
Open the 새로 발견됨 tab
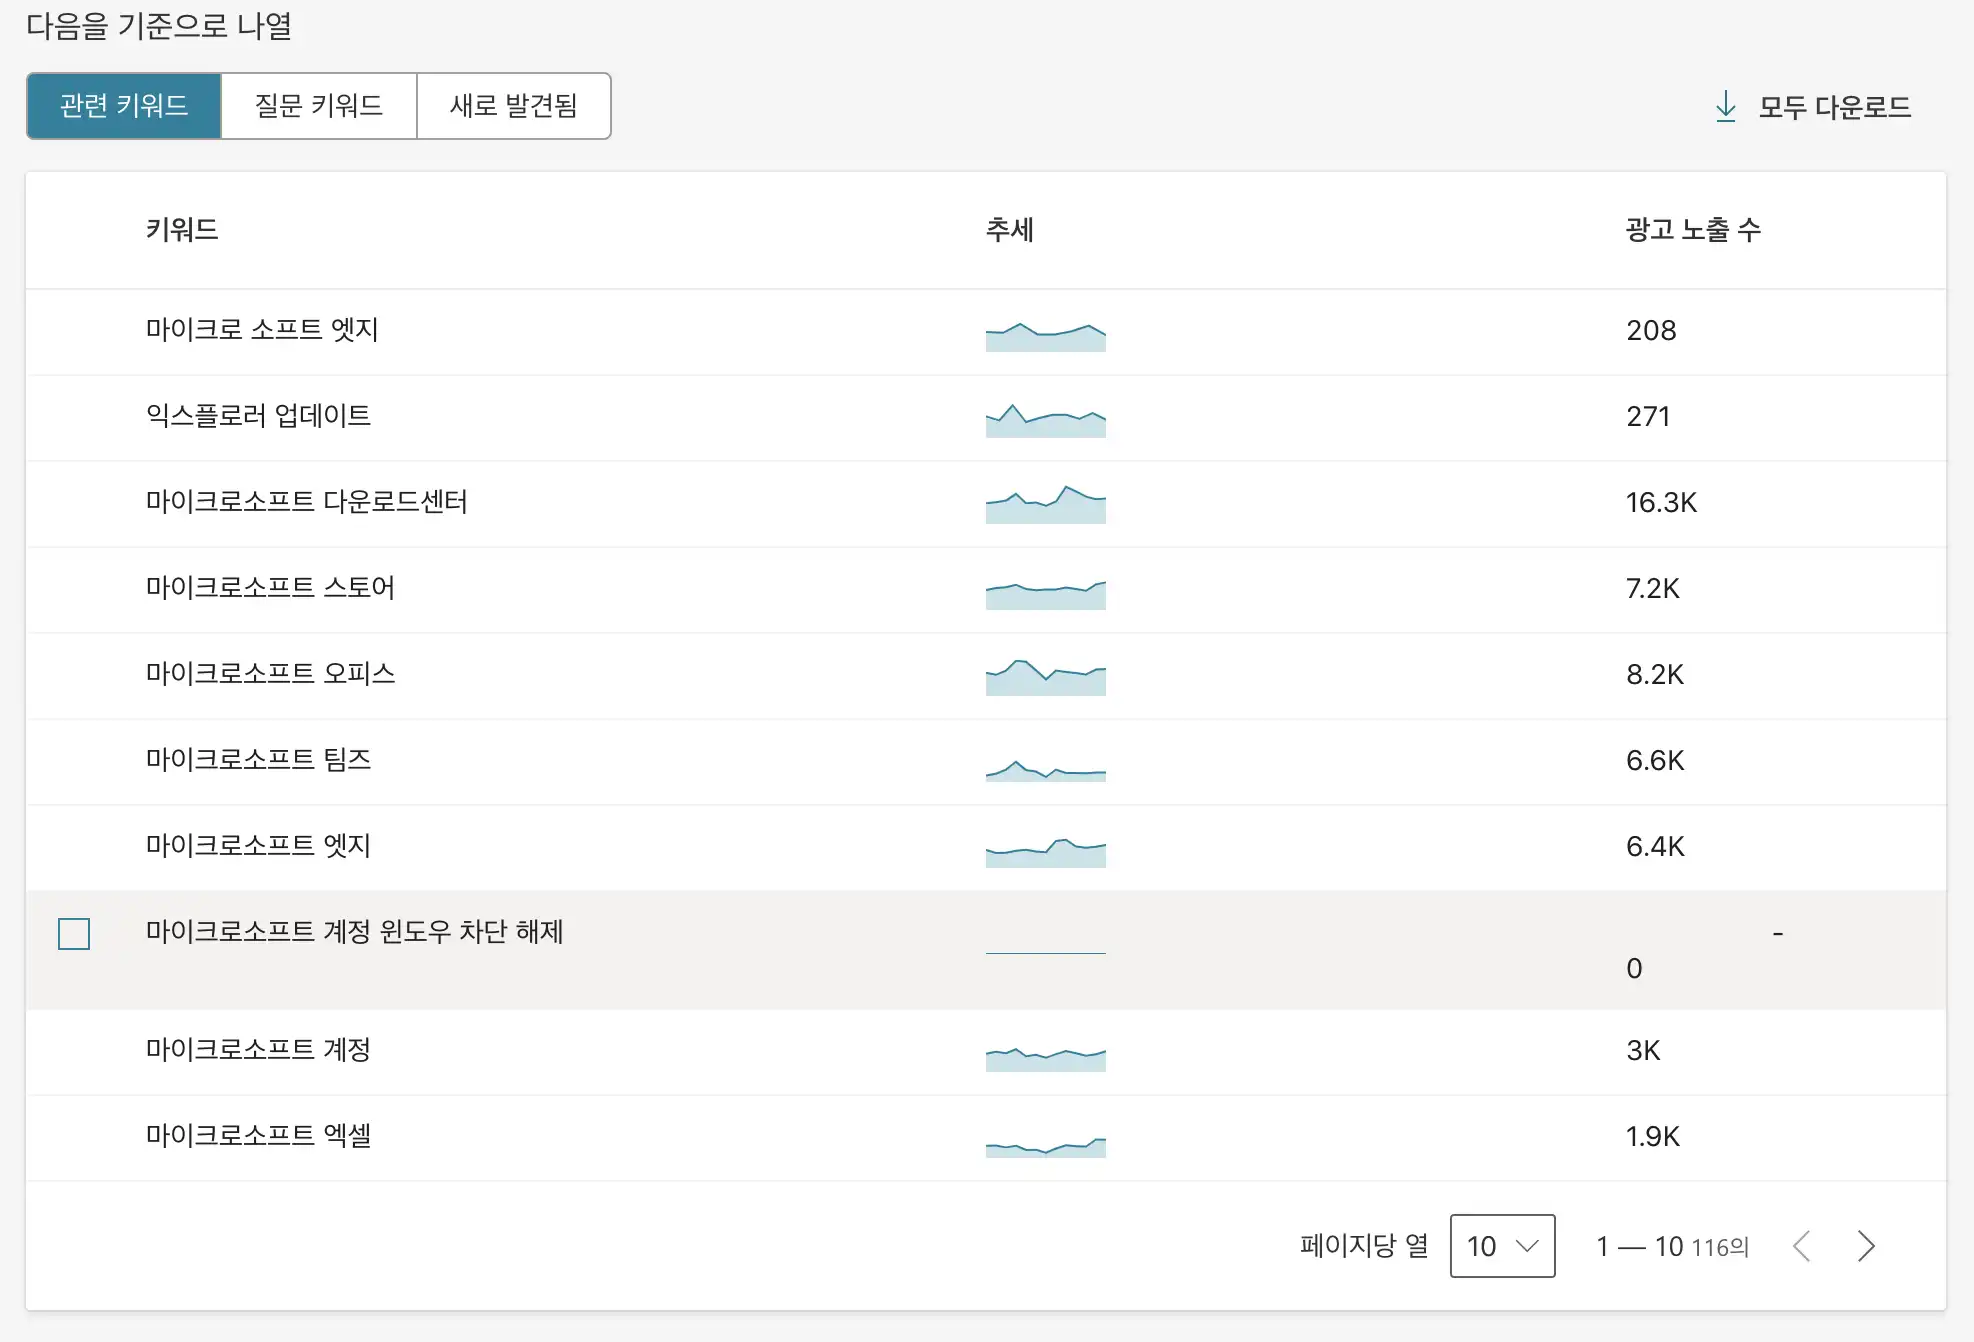pyautogui.click(x=514, y=106)
